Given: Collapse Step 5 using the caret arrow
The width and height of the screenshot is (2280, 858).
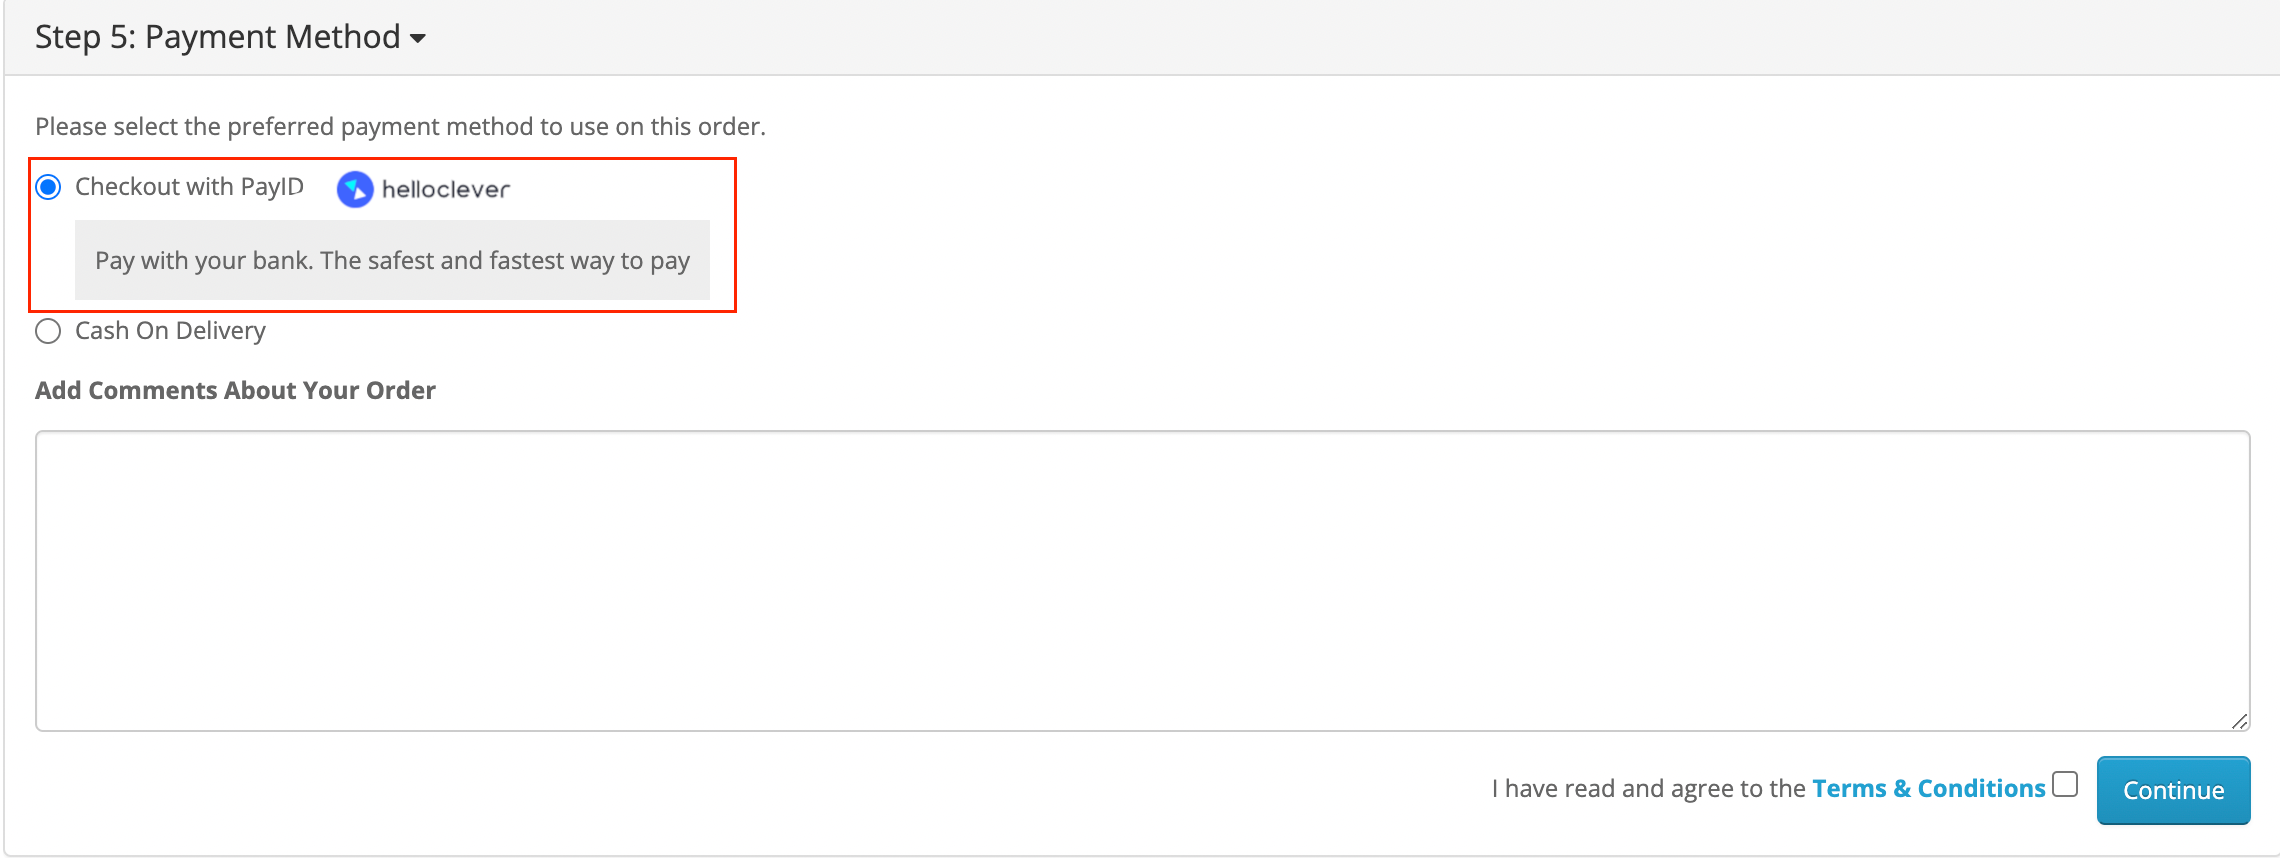Looking at the screenshot, I should (418, 39).
